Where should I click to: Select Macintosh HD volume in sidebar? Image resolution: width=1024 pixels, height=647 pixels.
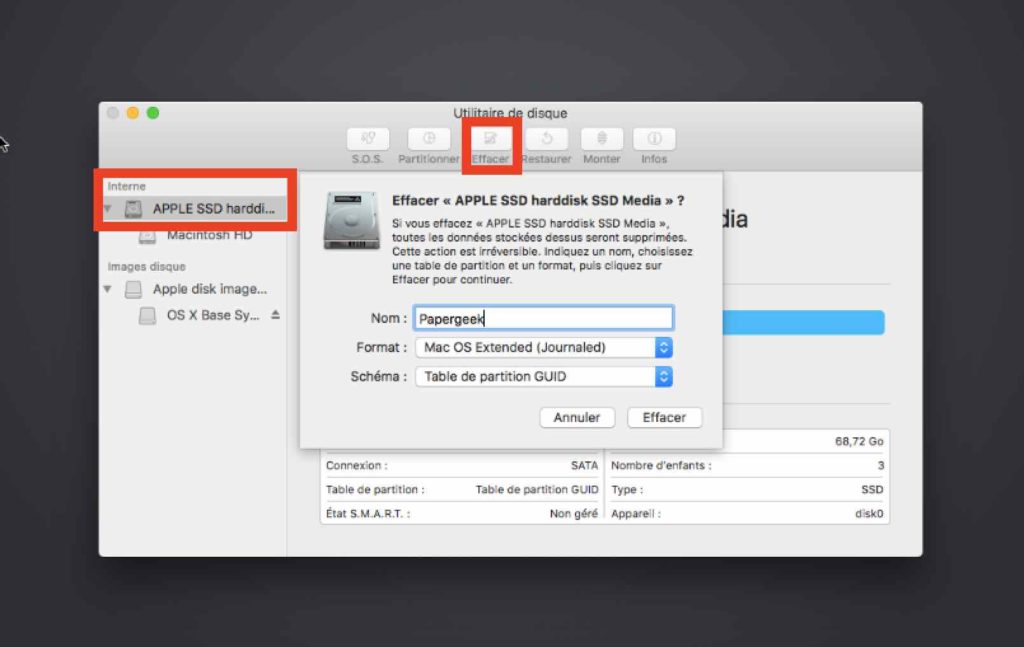[209, 235]
